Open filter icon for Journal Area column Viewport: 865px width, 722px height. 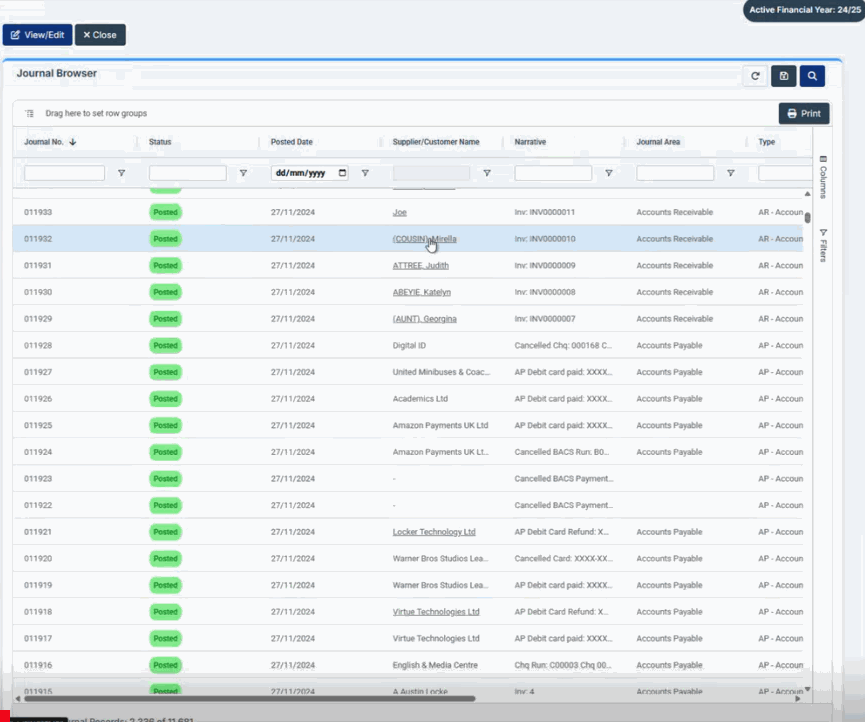click(731, 173)
